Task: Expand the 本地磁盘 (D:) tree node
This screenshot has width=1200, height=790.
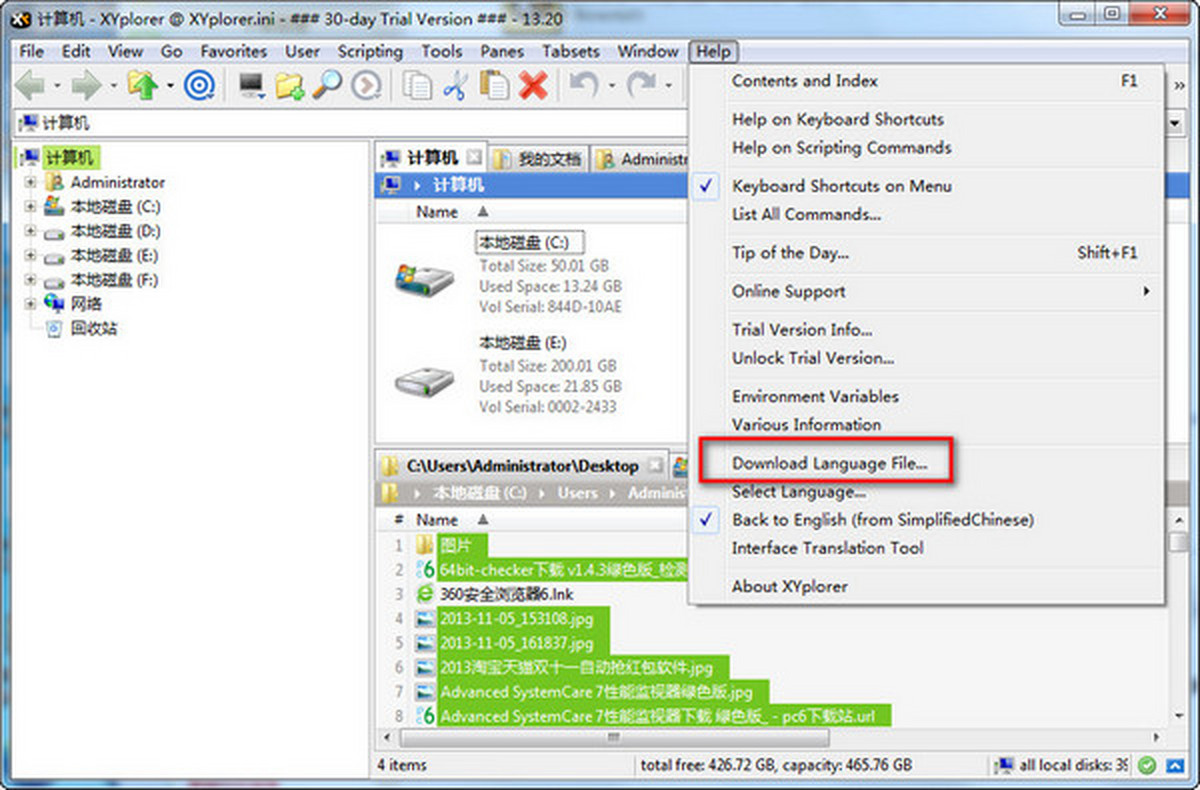Action: tap(30, 231)
